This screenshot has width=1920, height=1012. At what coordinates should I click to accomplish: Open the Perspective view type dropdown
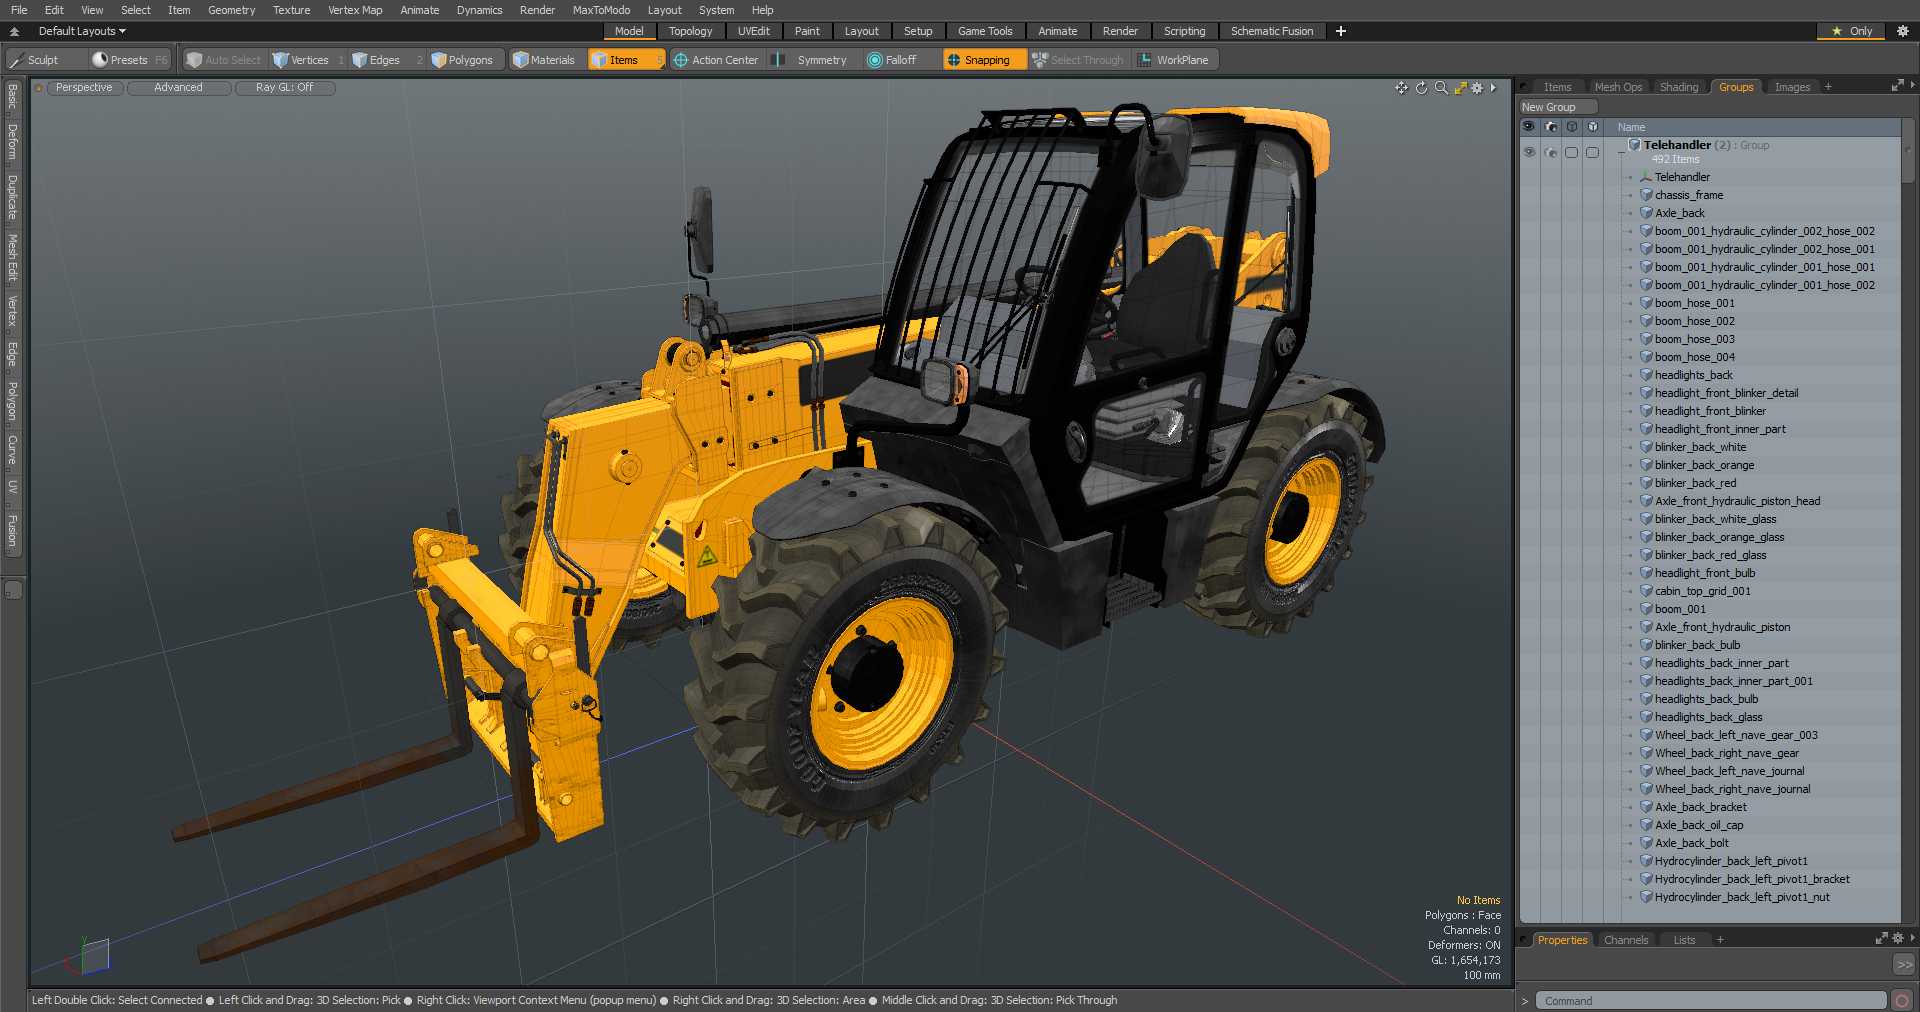click(84, 88)
